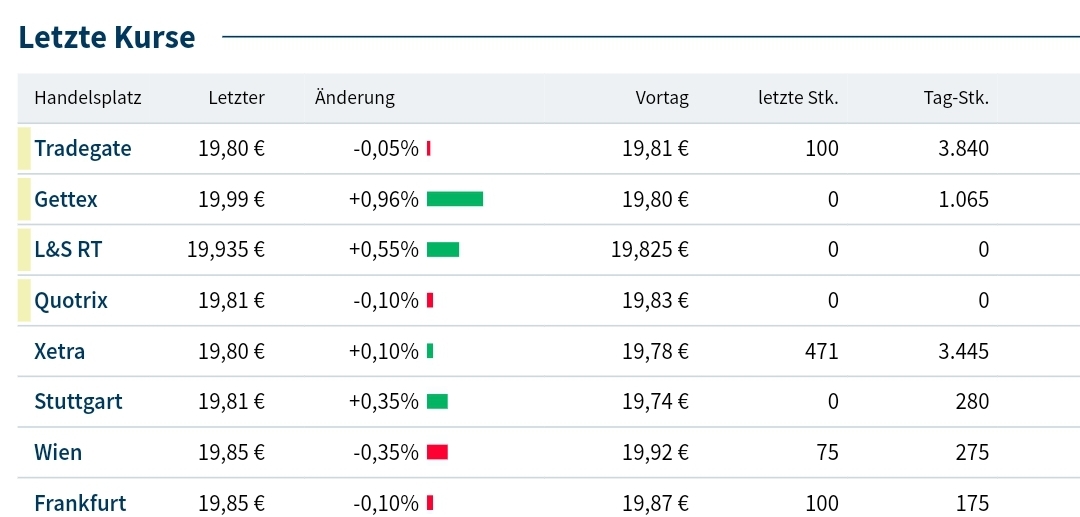Go to the Stuttgart exchange
Image resolution: width=1080 pixels, height=517 pixels.
click(78, 402)
